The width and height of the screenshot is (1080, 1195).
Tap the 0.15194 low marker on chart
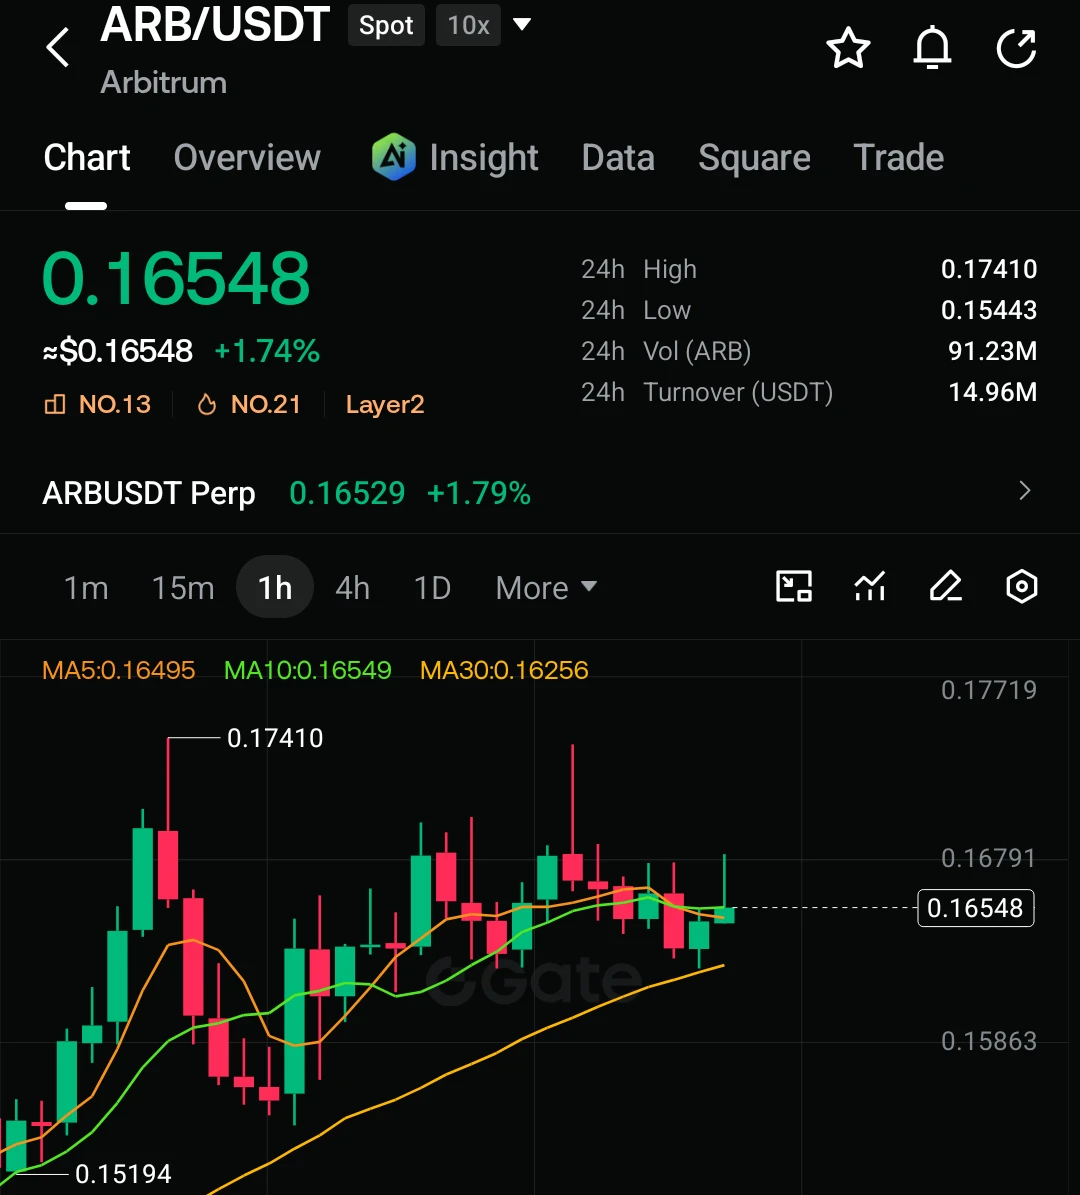click(123, 1174)
